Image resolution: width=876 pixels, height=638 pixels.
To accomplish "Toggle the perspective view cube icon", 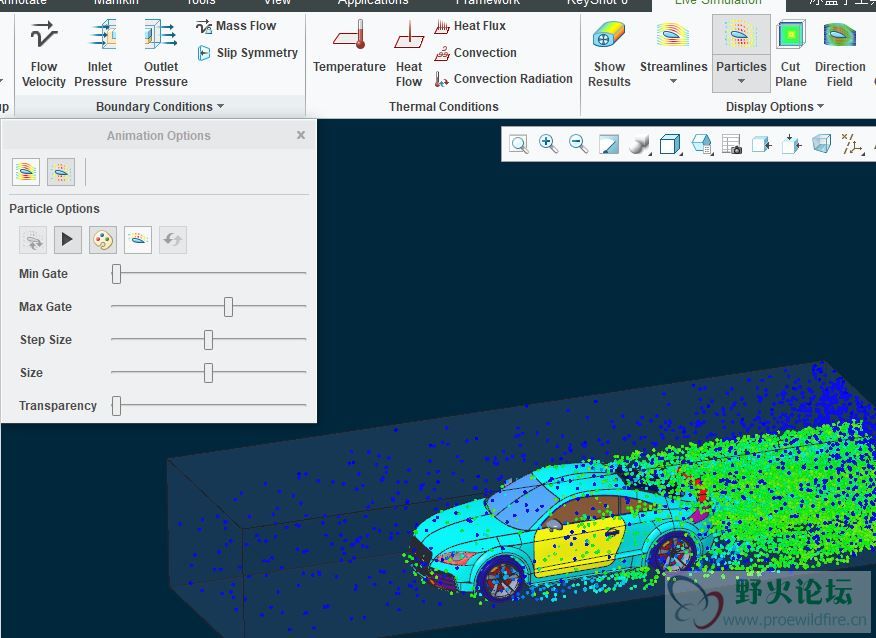I will coord(821,144).
